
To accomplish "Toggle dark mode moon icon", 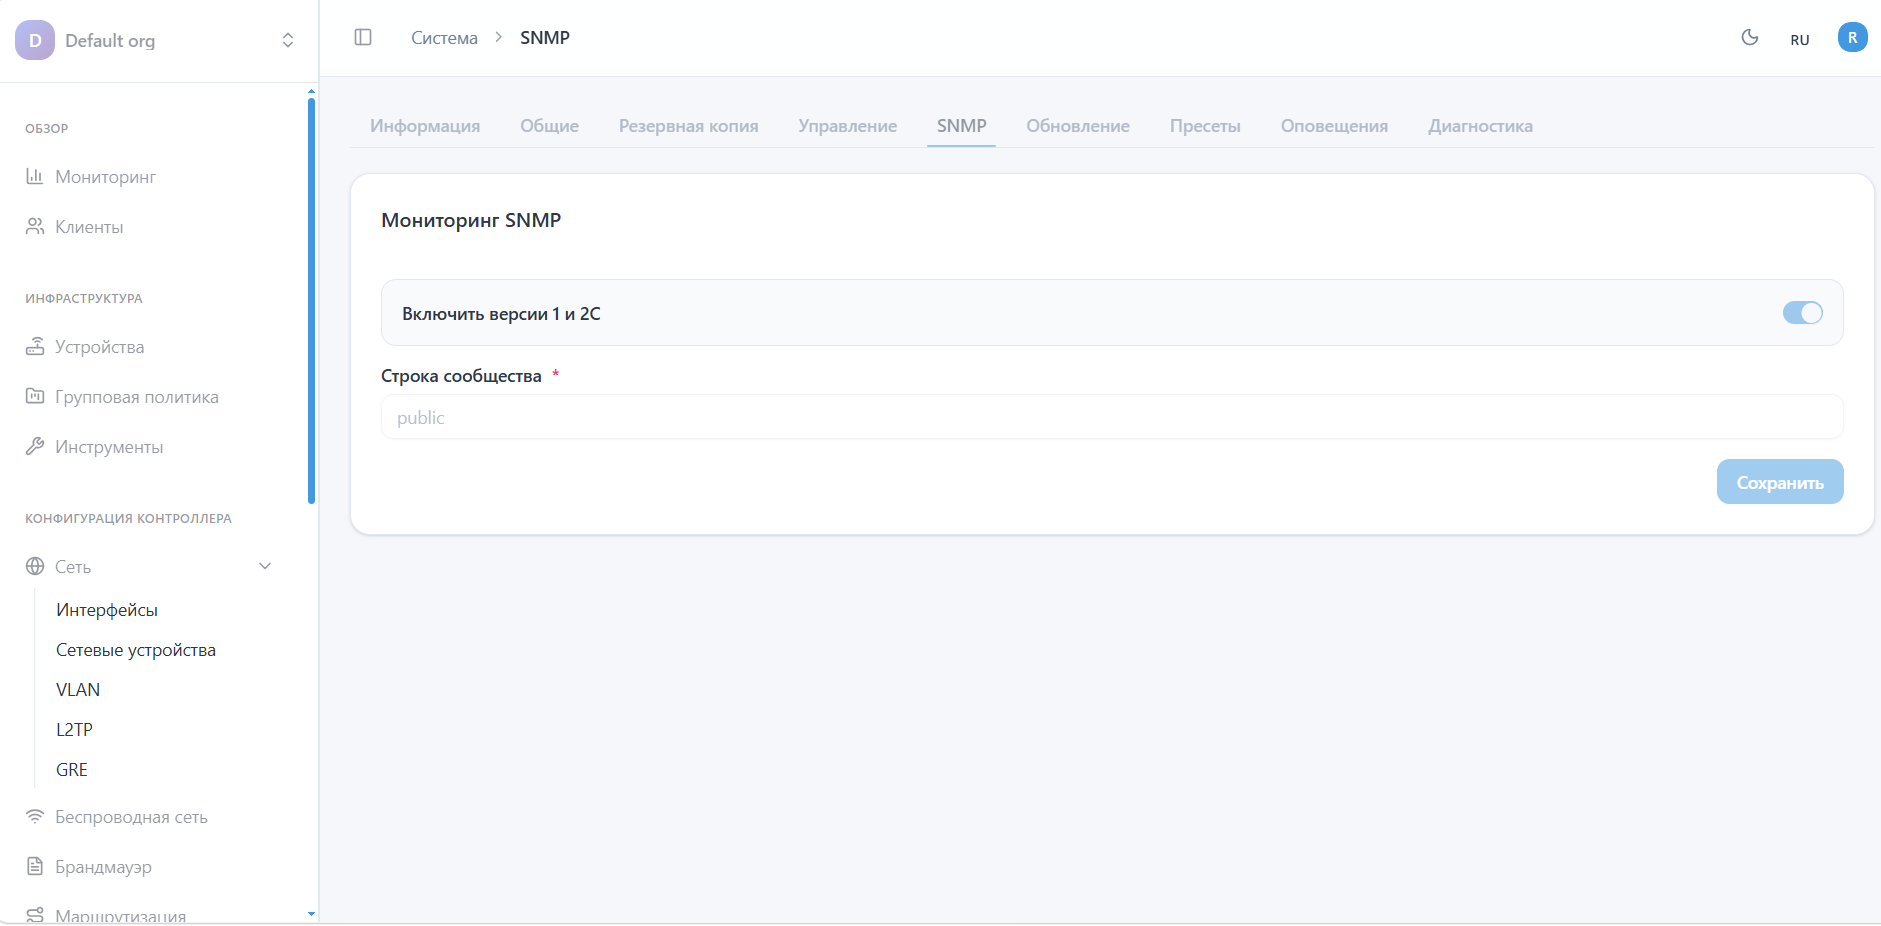I will pyautogui.click(x=1749, y=38).
